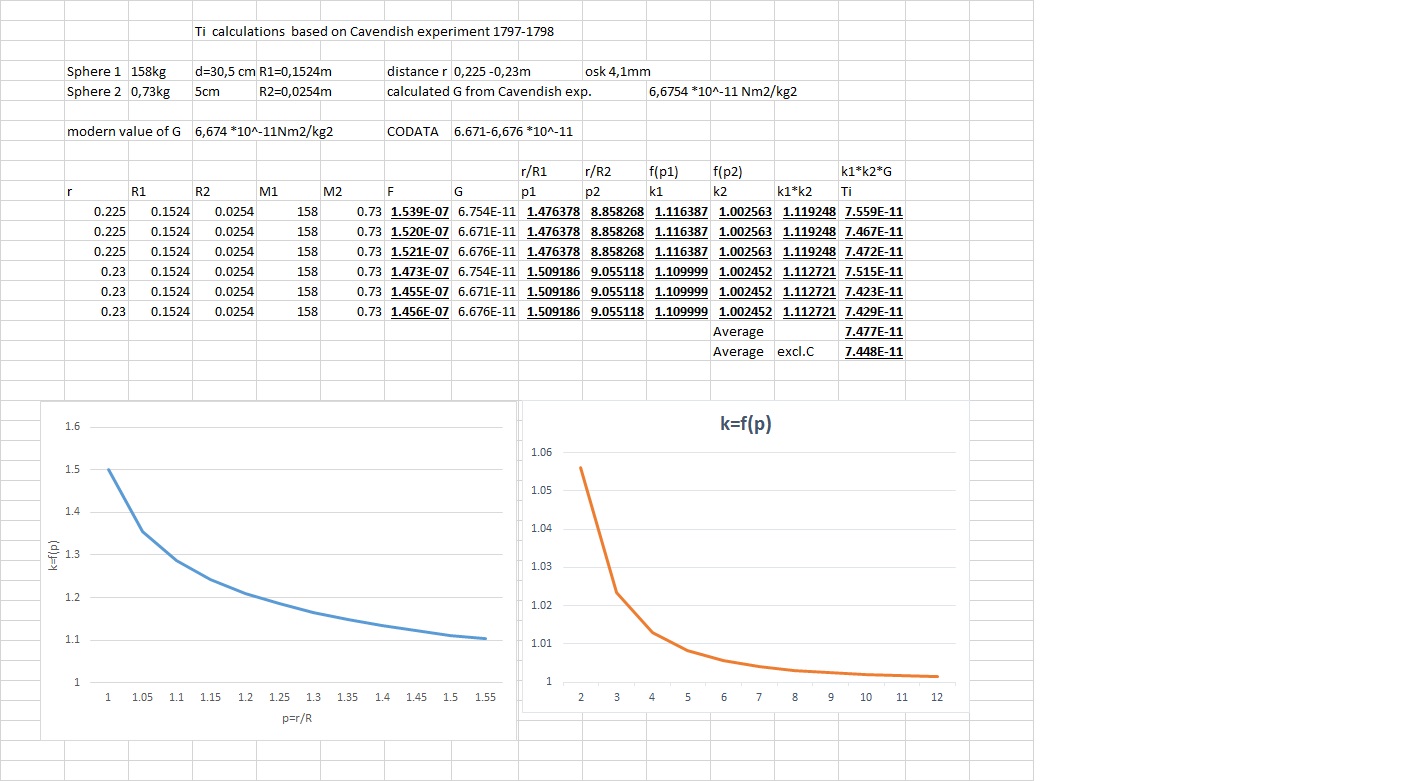The width and height of the screenshot is (1417, 781).
Task: Select the CODATA label cell
Action: click(412, 132)
